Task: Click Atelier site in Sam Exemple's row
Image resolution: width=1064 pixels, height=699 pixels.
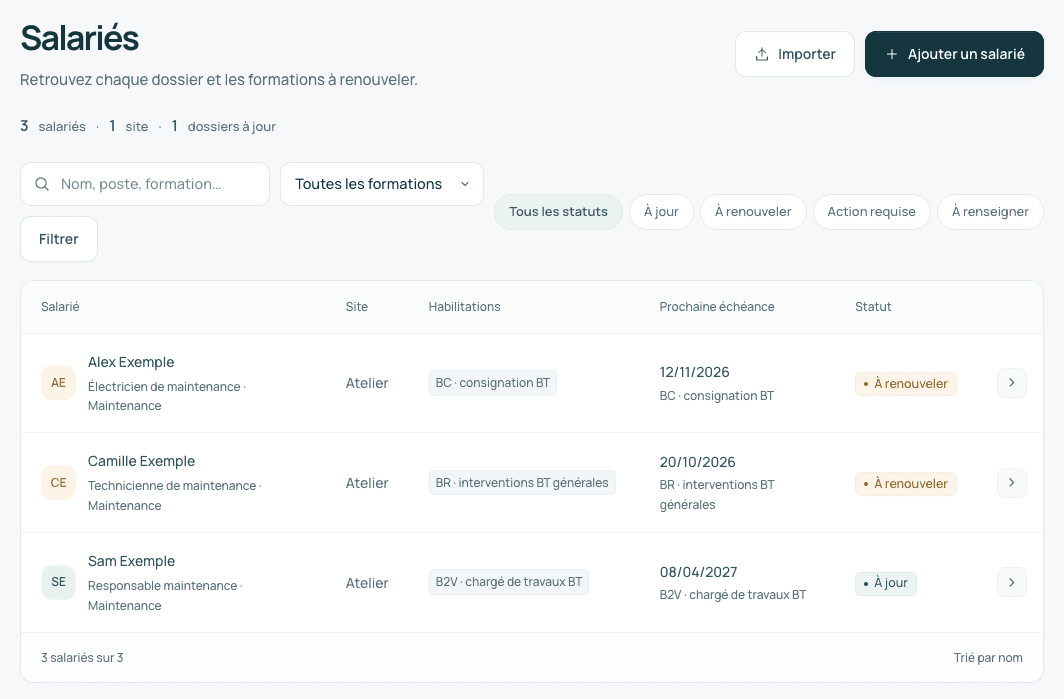Action: point(367,583)
